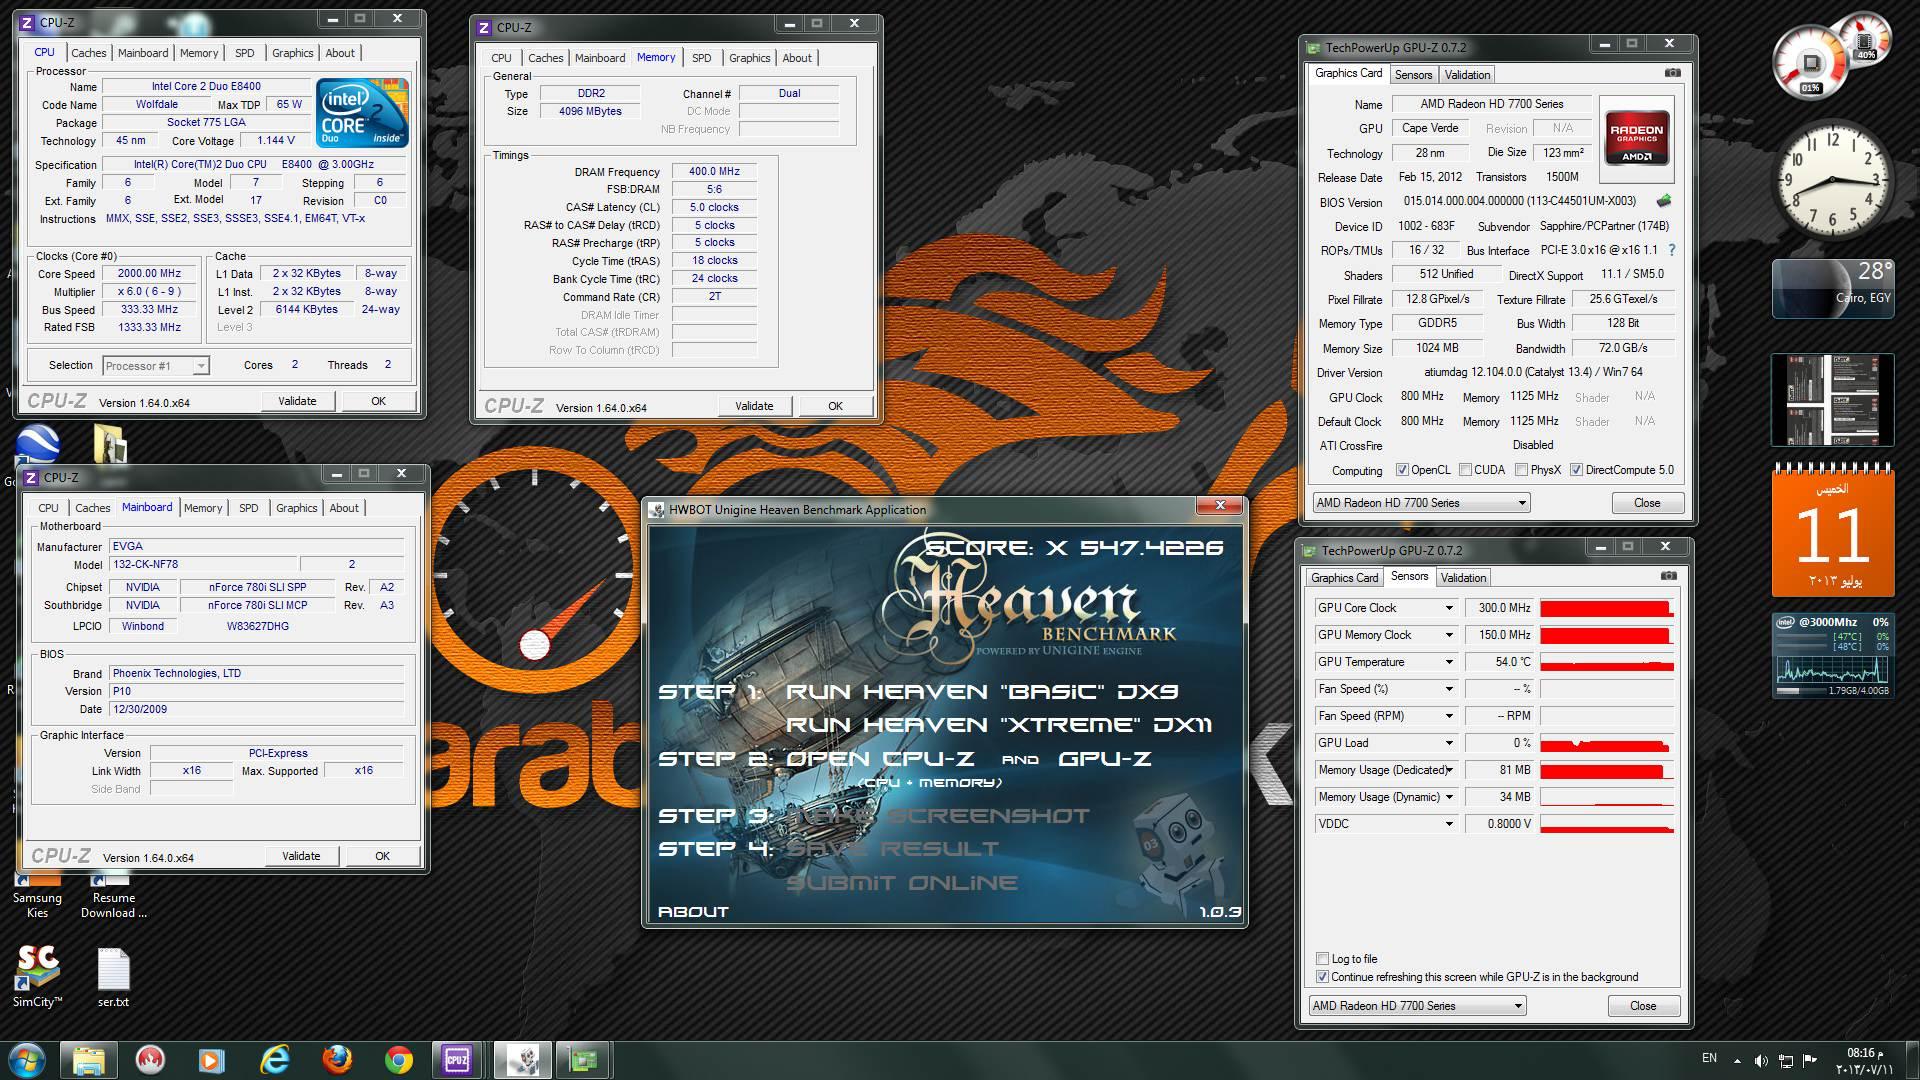The image size is (1920, 1080).
Task: Expand the GPU Load sensor dropdown
Action: click(x=1448, y=743)
